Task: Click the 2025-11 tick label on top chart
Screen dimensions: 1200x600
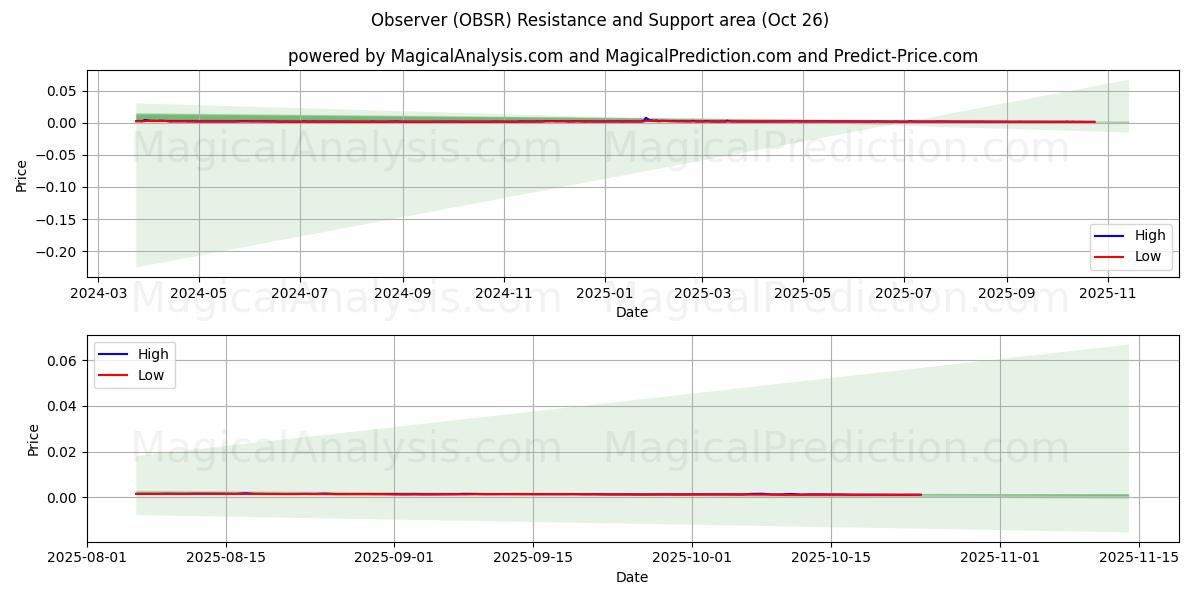Action: tap(1107, 294)
